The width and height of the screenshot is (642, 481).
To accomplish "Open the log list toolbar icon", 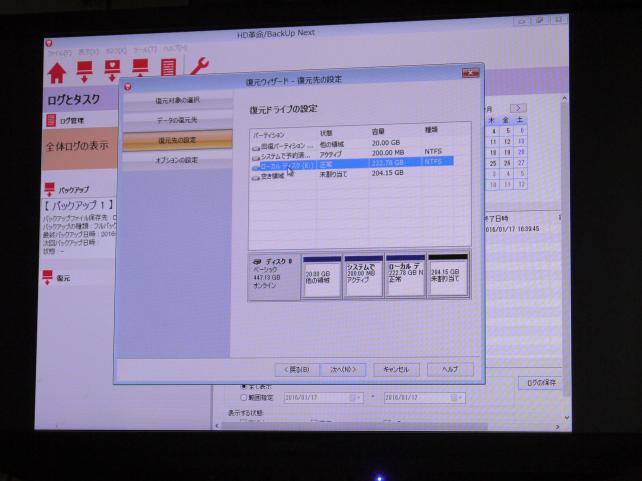I will click(168, 68).
